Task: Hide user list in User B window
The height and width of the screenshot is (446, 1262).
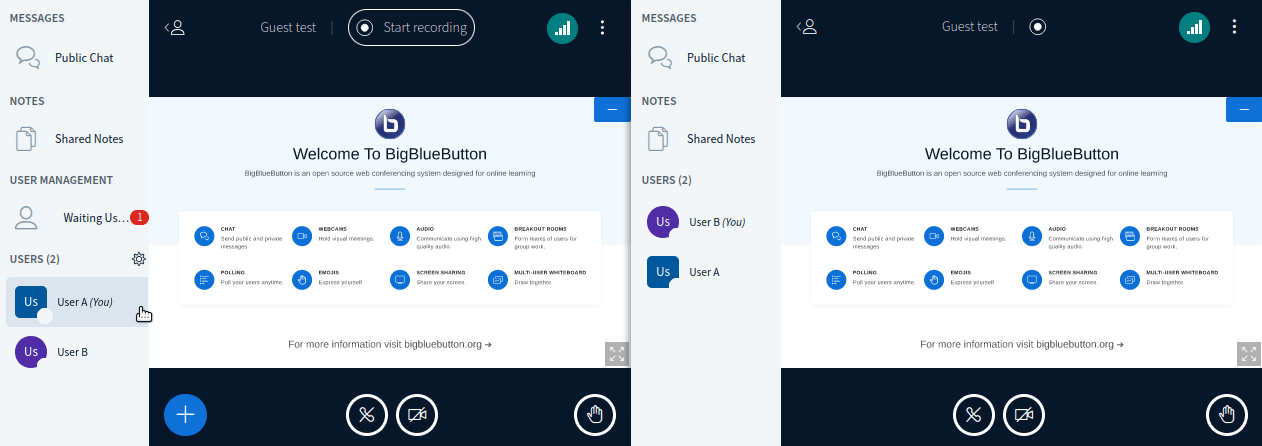Action: point(807,28)
